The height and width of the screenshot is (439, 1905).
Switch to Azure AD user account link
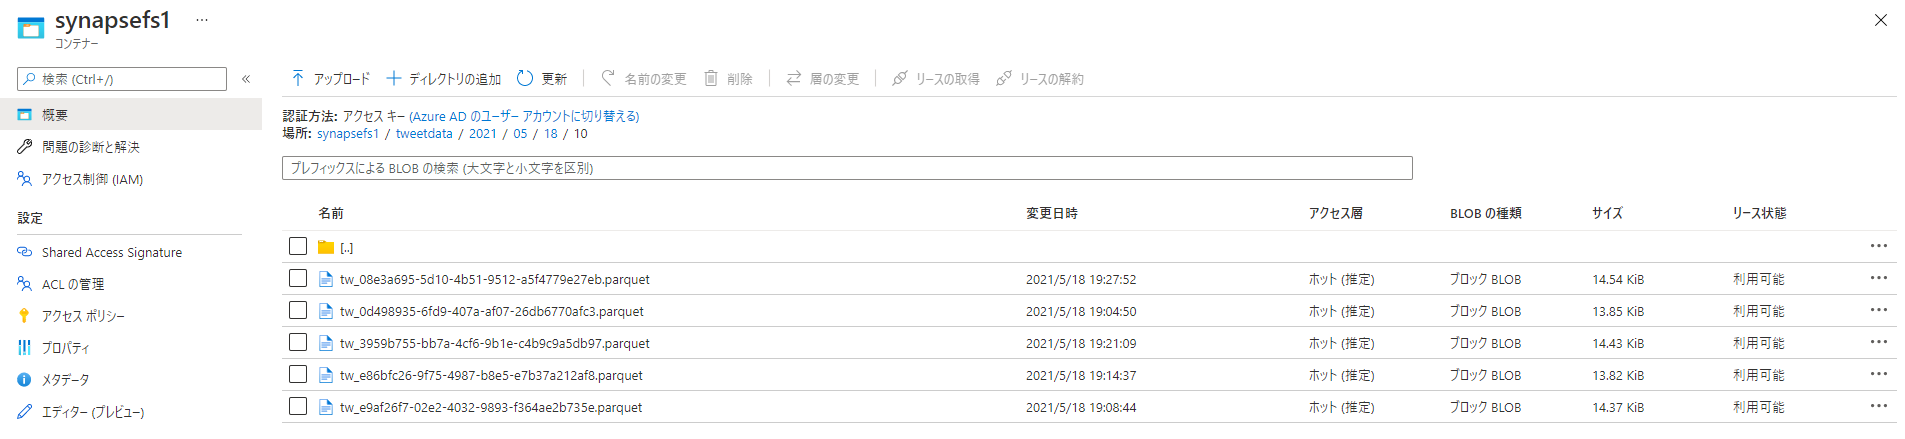[x=524, y=116]
